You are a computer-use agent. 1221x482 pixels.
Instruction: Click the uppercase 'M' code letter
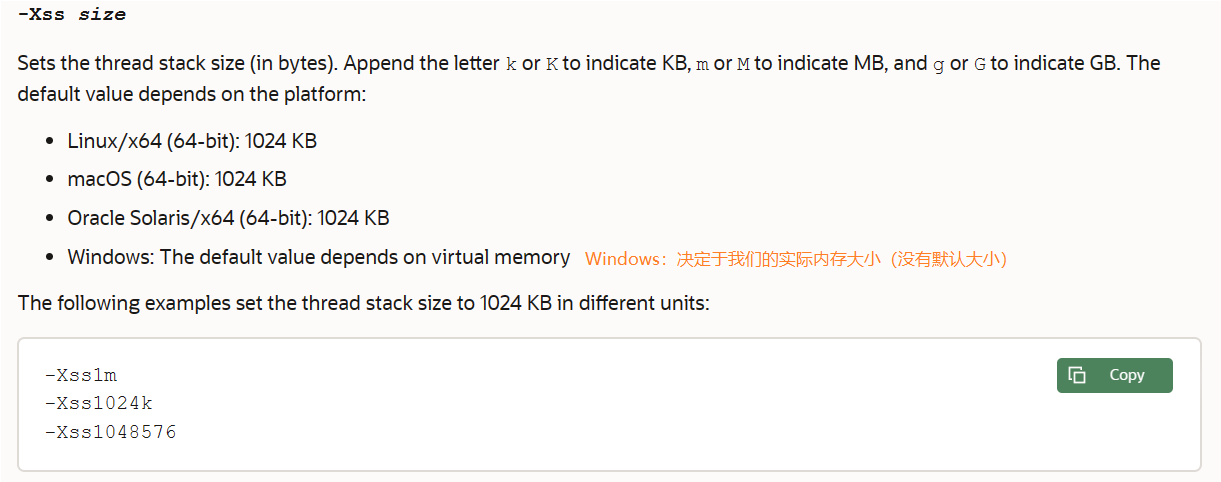[x=743, y=64]
